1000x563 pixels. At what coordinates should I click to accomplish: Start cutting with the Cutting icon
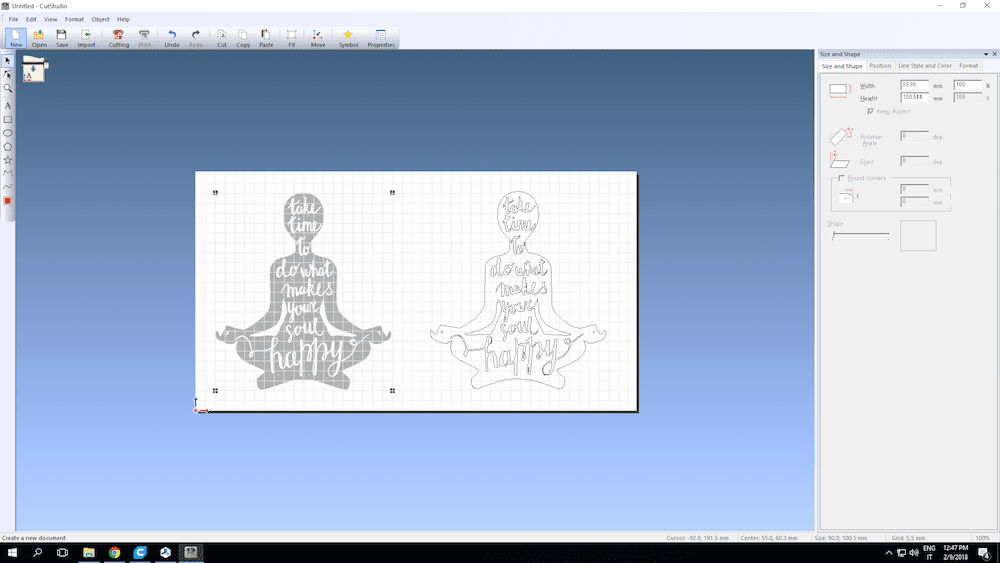click(x=119, y=38)
